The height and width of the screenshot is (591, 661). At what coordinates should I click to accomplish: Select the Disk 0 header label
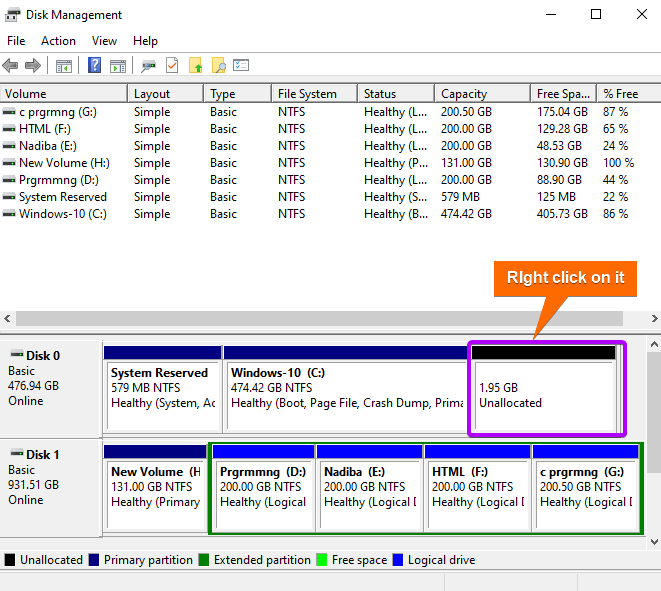(x=51, y=389)
